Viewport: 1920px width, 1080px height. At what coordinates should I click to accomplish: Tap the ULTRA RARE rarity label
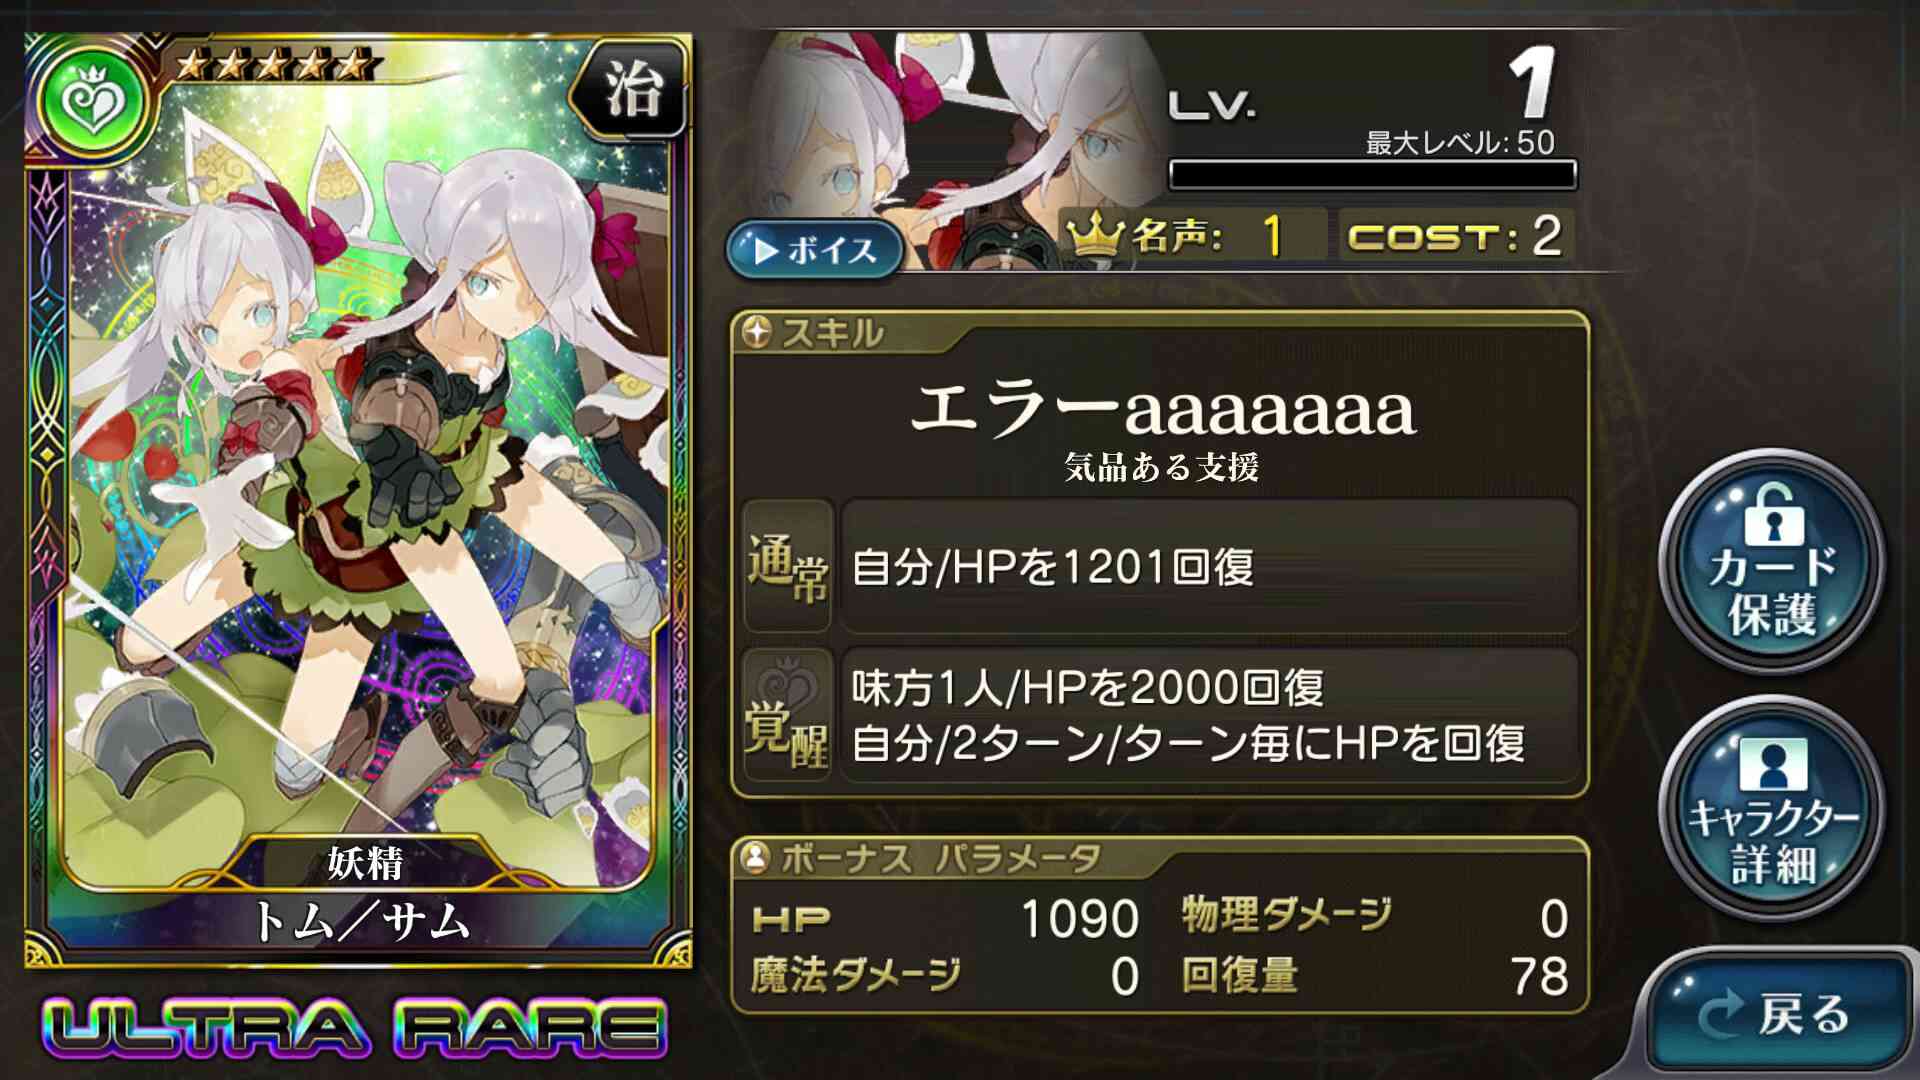tap(355, 1026)
